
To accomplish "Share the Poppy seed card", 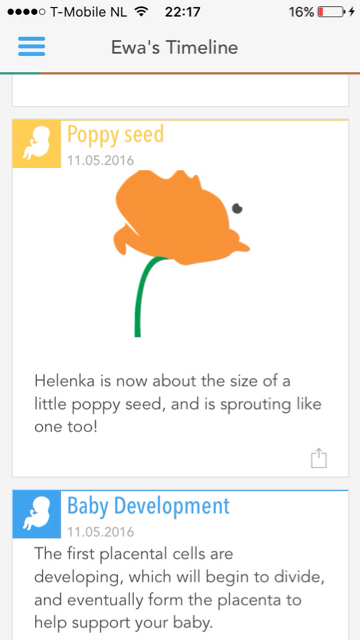I will [319, 458].
